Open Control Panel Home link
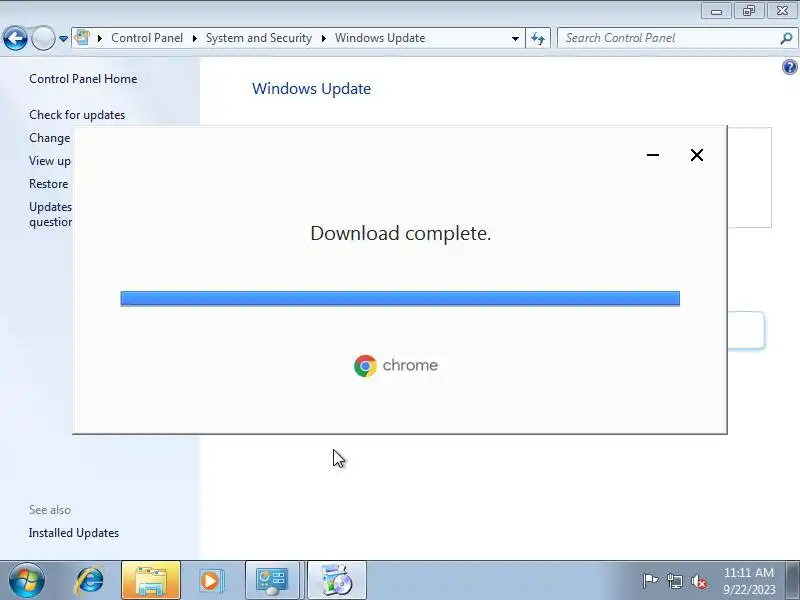The image size is (800, 600). pyautogui.click(x=83, y=79)
